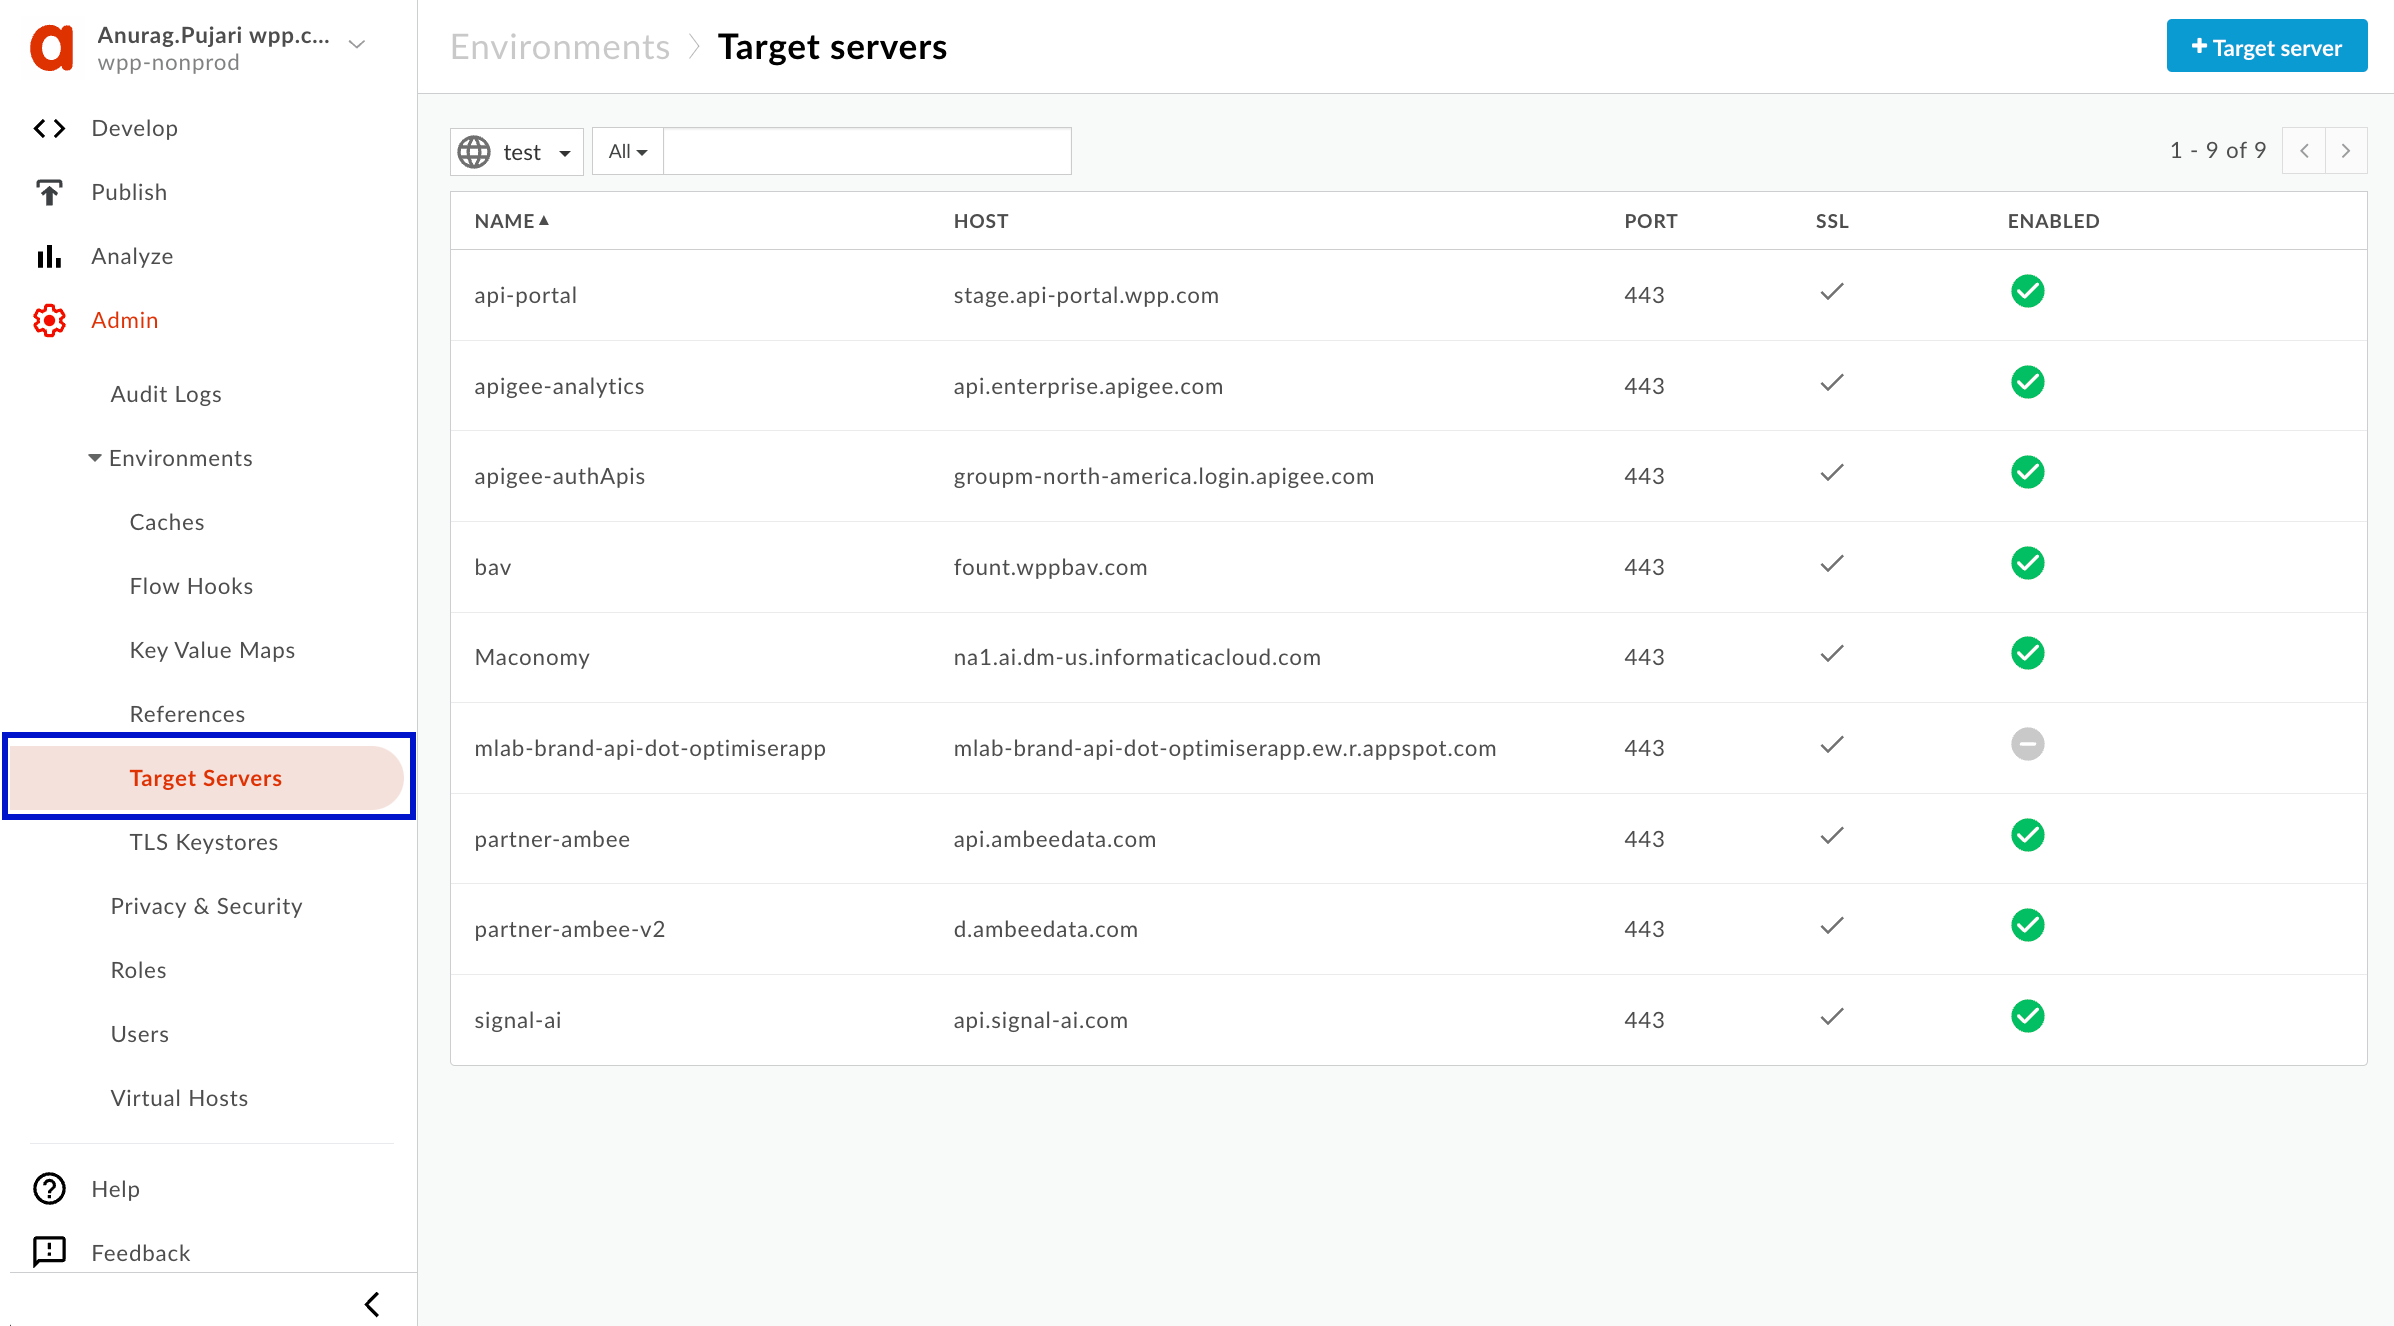The image size is (2394, 1326).
Task: Click the Admin gear icon
Action: coord(49,320)
